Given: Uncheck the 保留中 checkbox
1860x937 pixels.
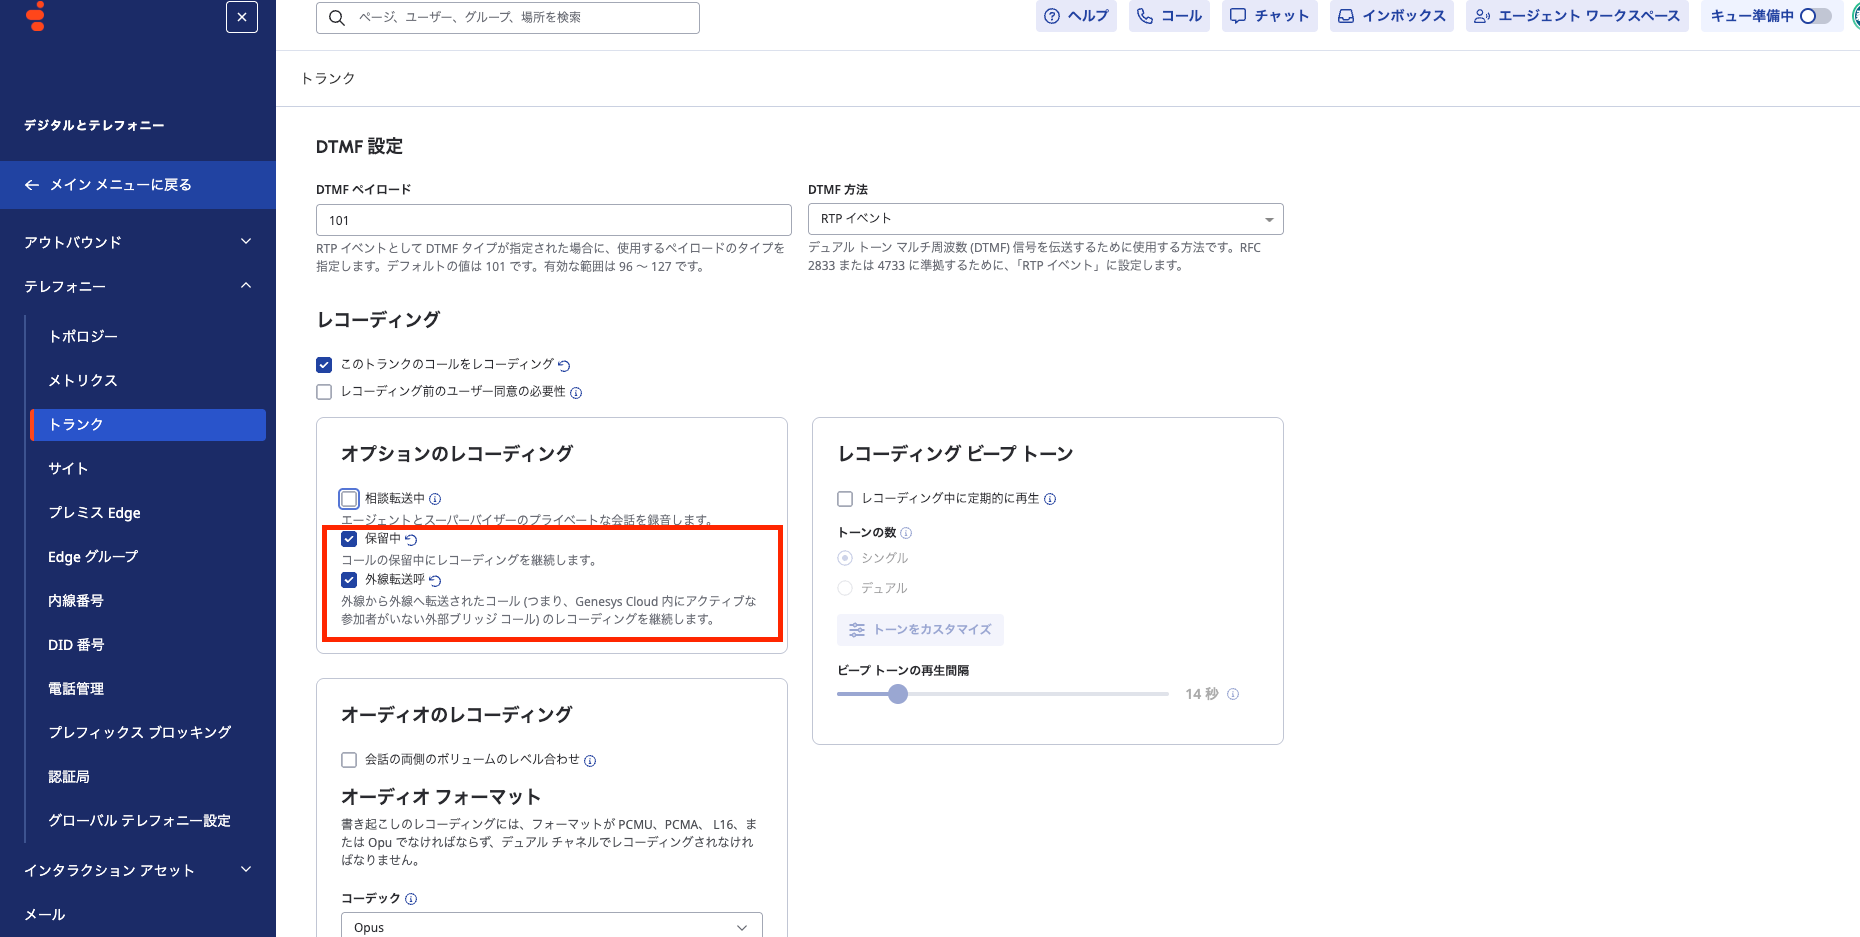Looking at the screenshot, I should pos(349,539).
